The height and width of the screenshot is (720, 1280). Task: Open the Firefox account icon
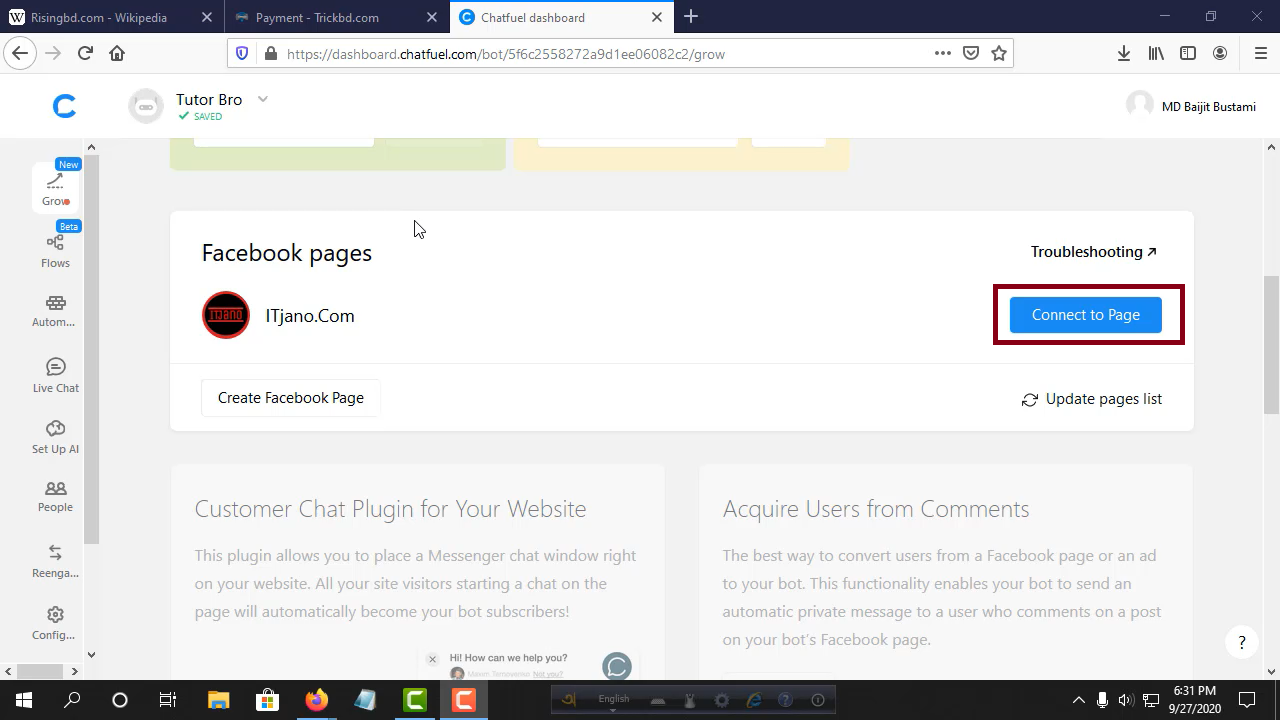click(x=1220, y=53)
